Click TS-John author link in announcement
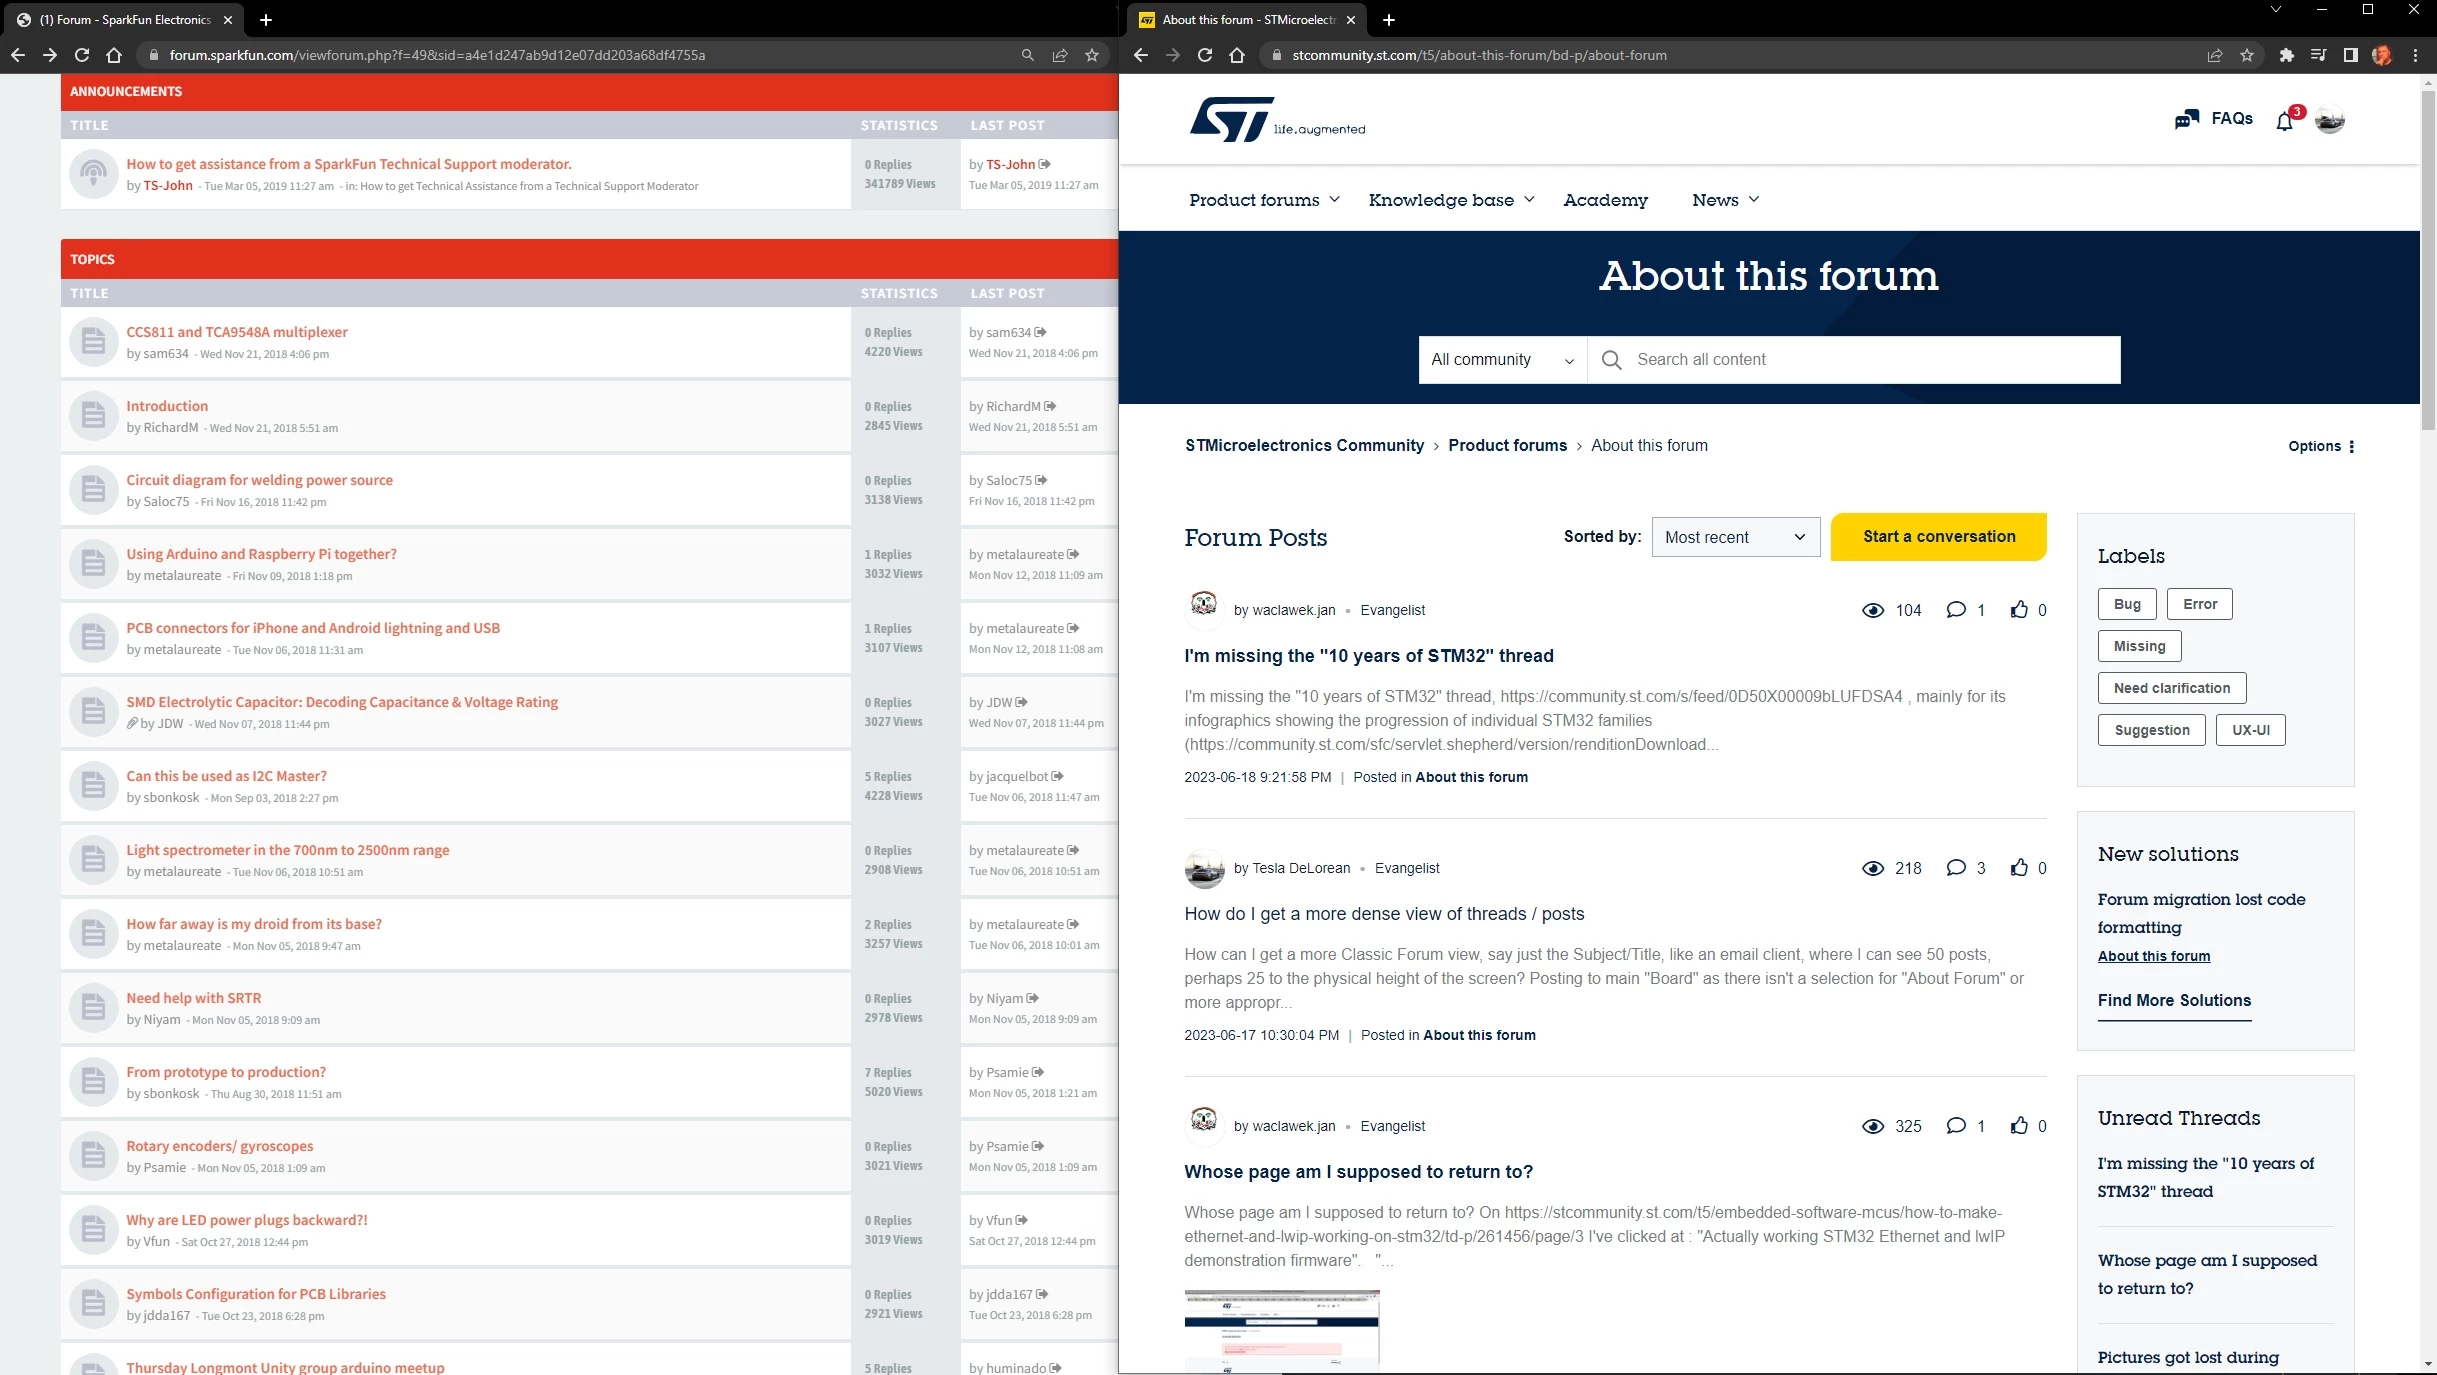 pos(167,186)
